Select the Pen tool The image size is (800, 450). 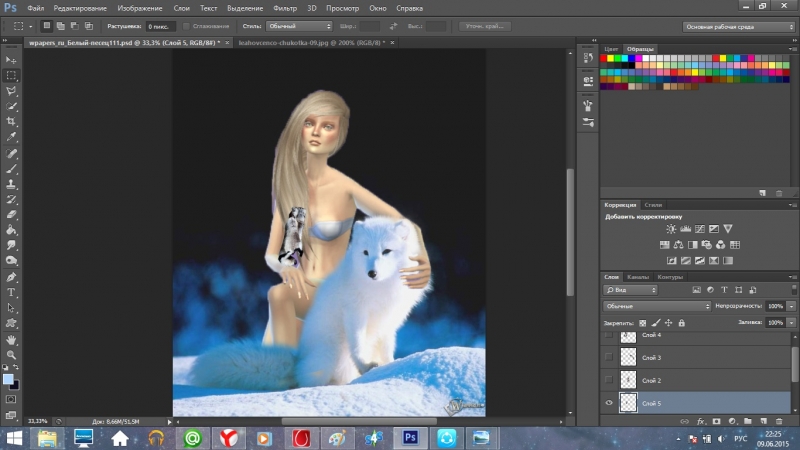pyautogui.click(x=11, y=277)
